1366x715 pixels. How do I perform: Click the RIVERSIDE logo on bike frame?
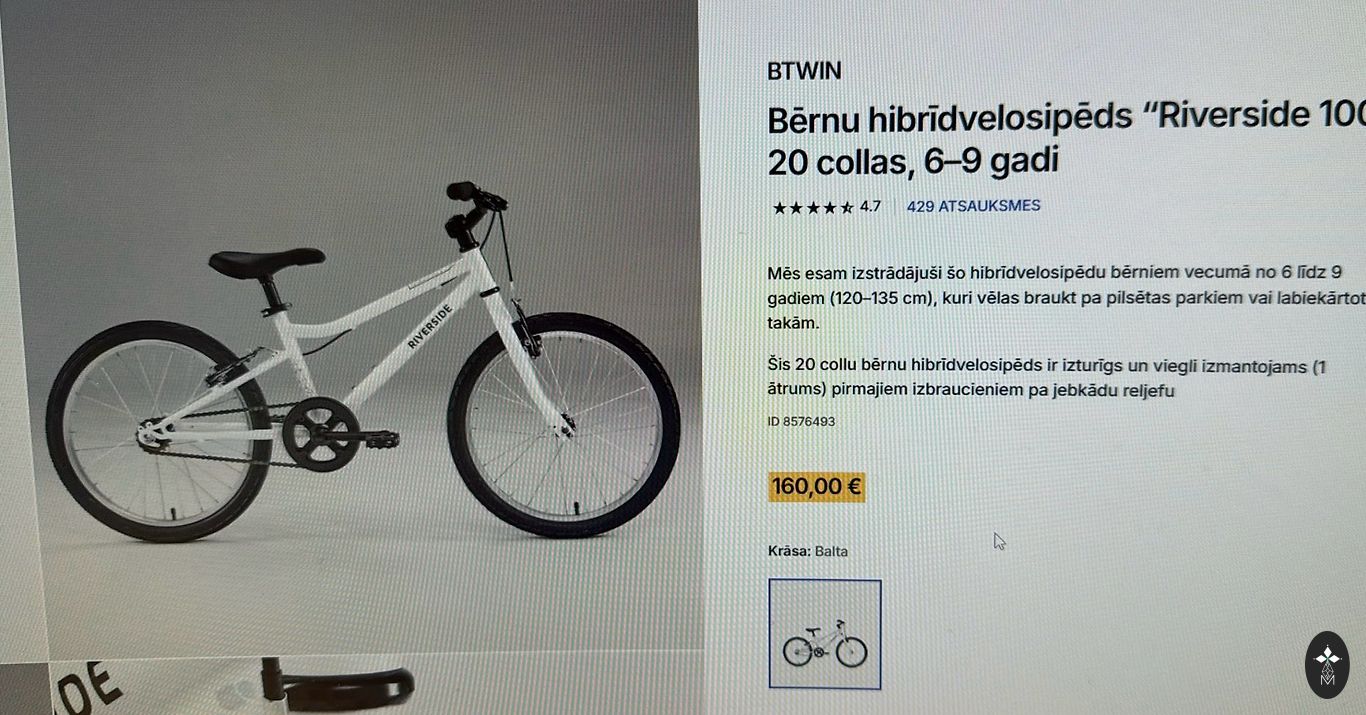coord(430,325)
